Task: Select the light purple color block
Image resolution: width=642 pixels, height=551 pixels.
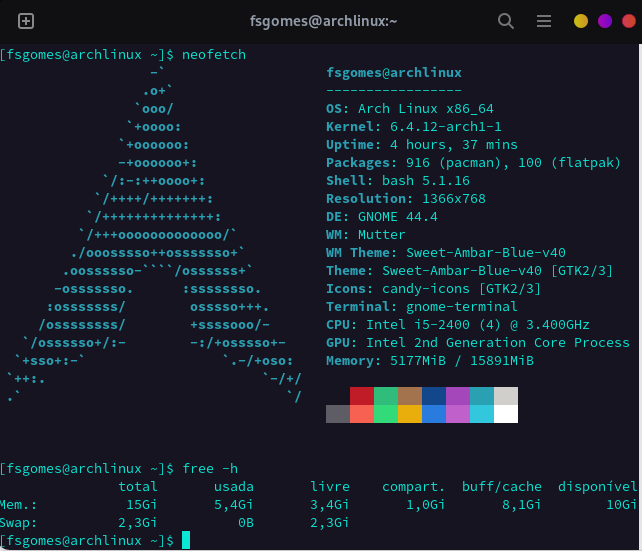Action: [458, 414]
